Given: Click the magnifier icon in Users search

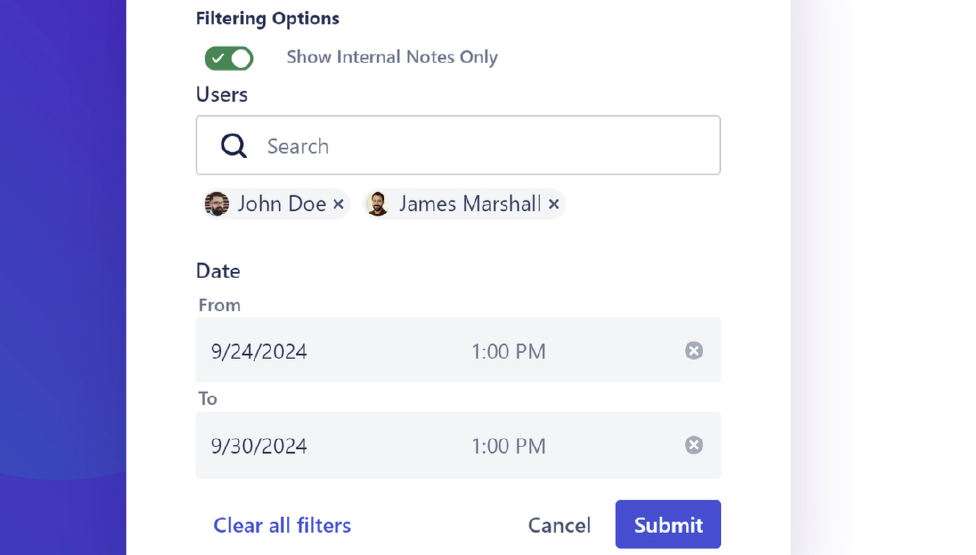Looking at the screenshot, I should click(234, 146).
